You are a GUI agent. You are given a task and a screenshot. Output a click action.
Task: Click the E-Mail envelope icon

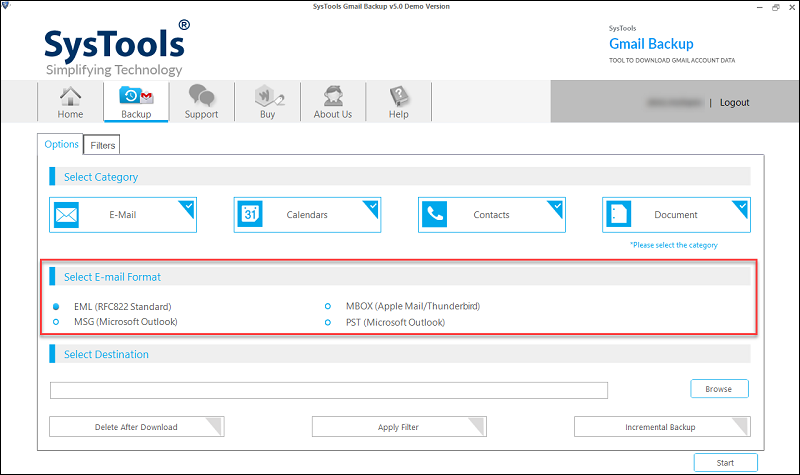coord(66,215)
